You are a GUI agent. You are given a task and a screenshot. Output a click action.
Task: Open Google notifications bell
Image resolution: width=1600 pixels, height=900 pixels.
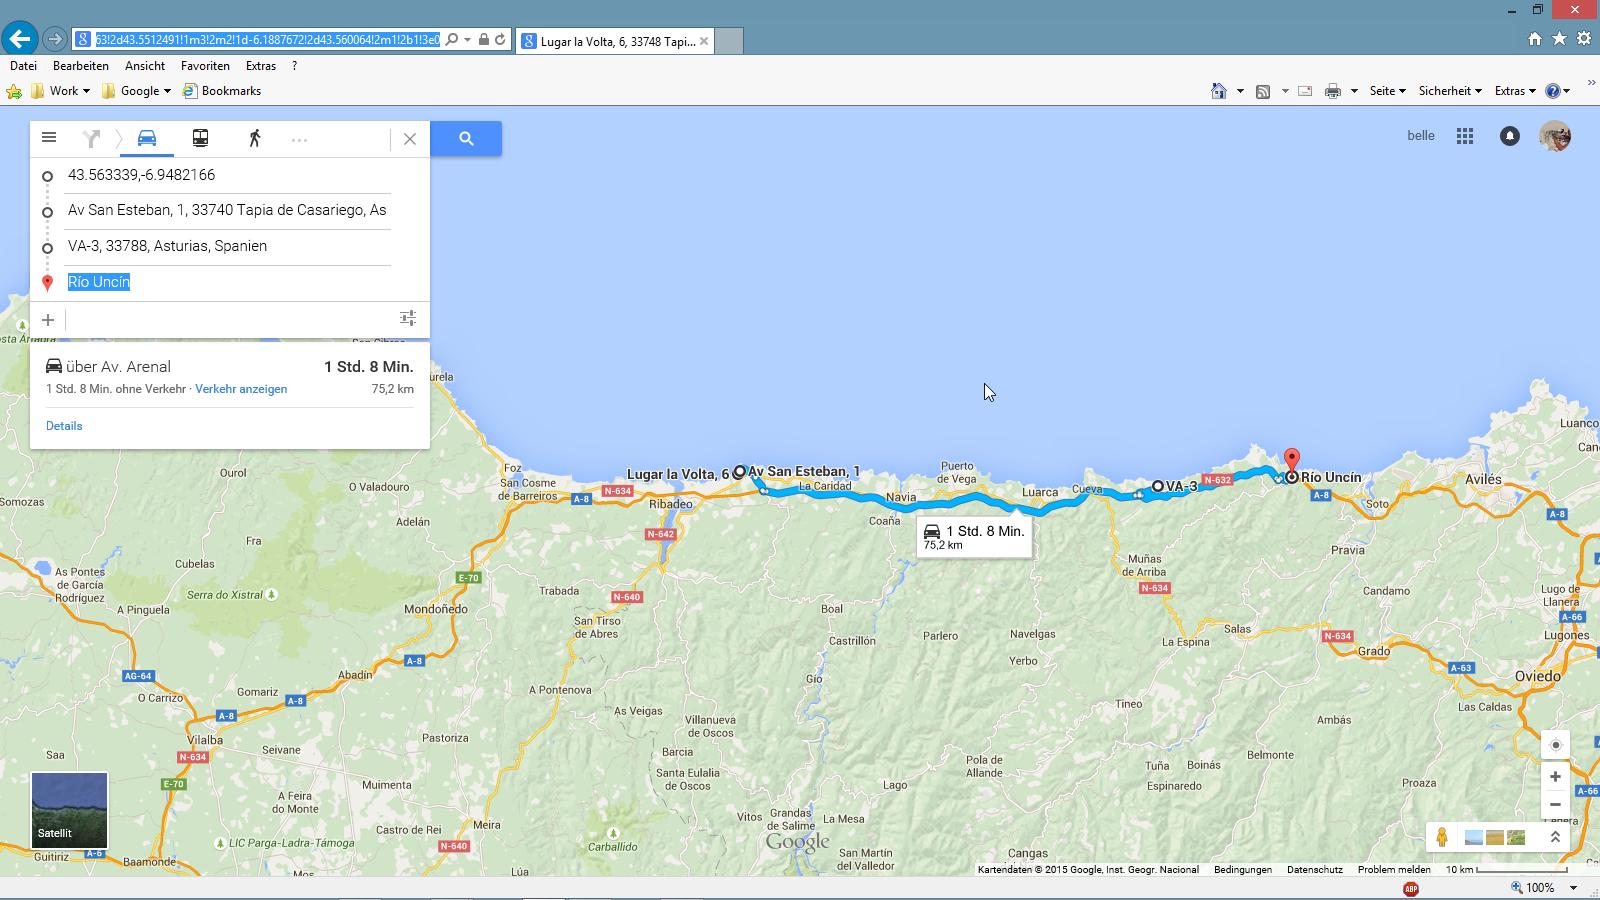tap(1510, 136)
